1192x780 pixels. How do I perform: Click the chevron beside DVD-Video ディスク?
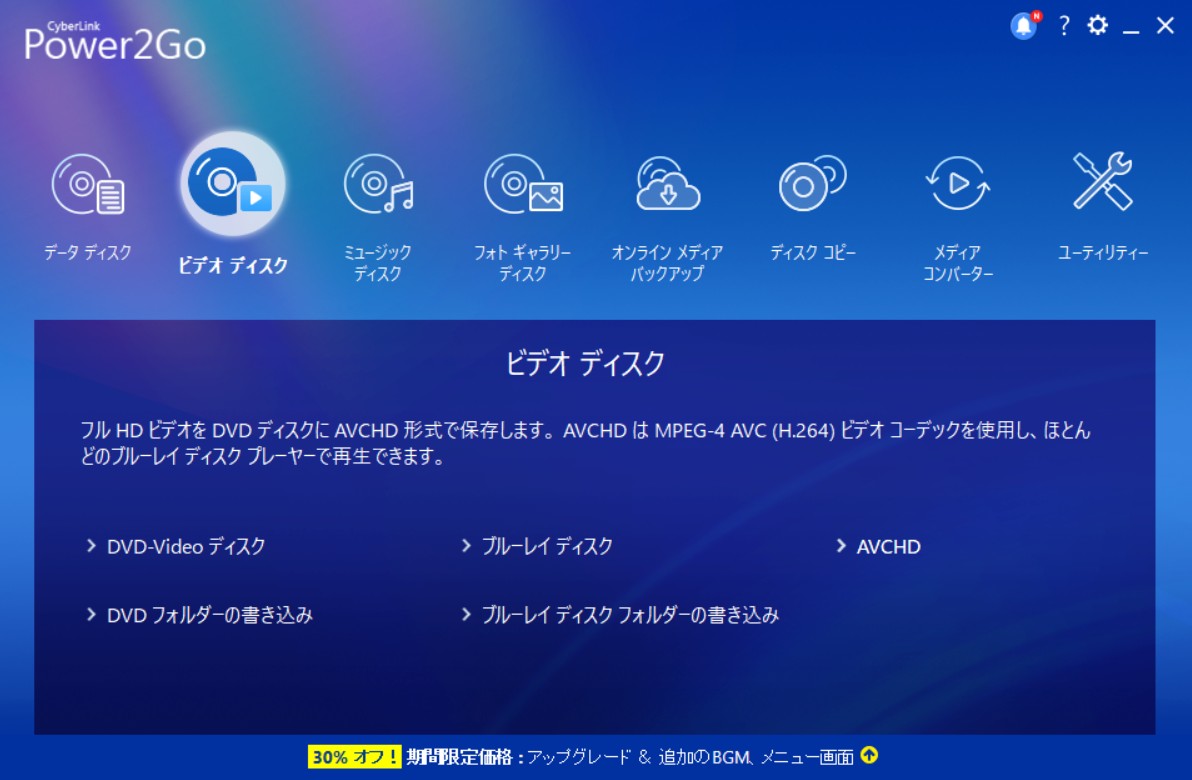(x=91, y=546)
